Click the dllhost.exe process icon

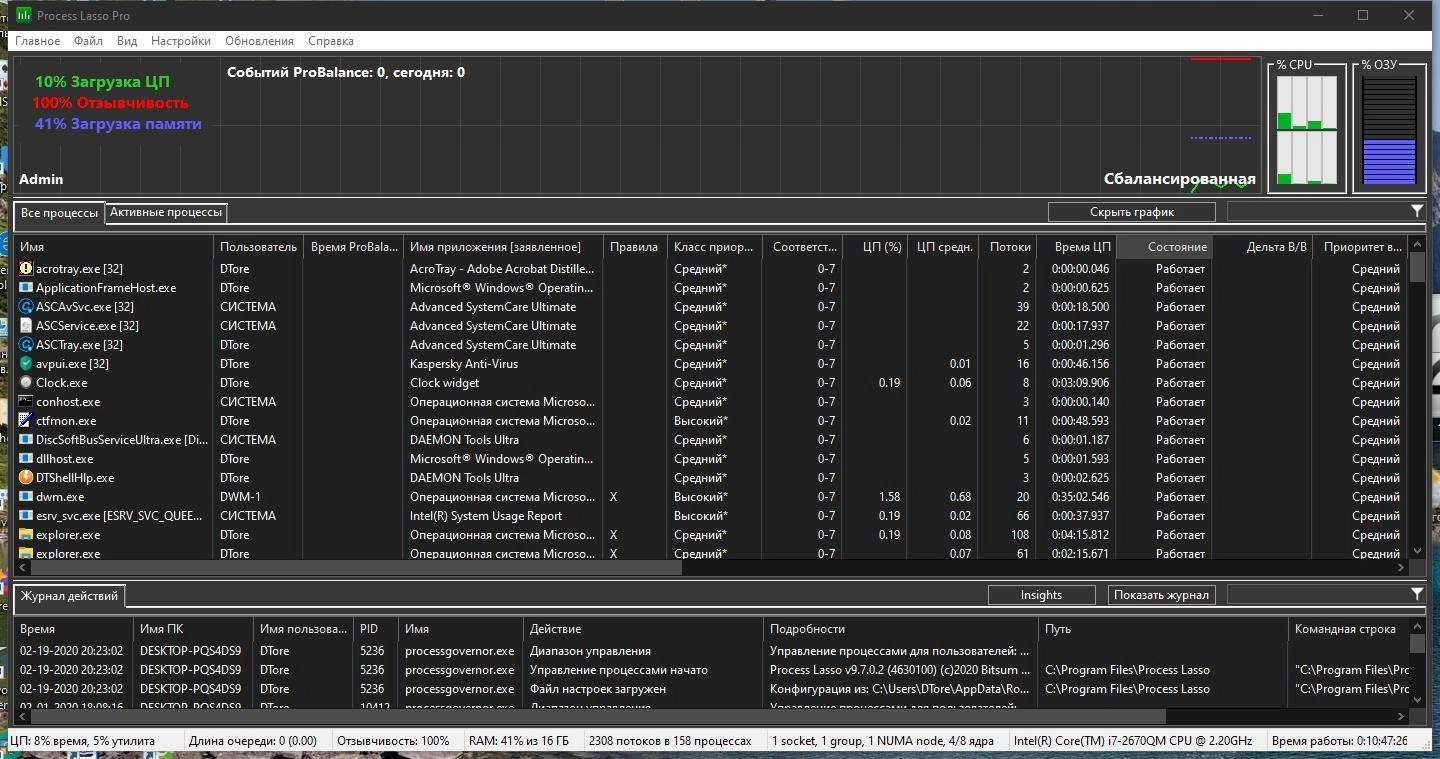[26, 459]
